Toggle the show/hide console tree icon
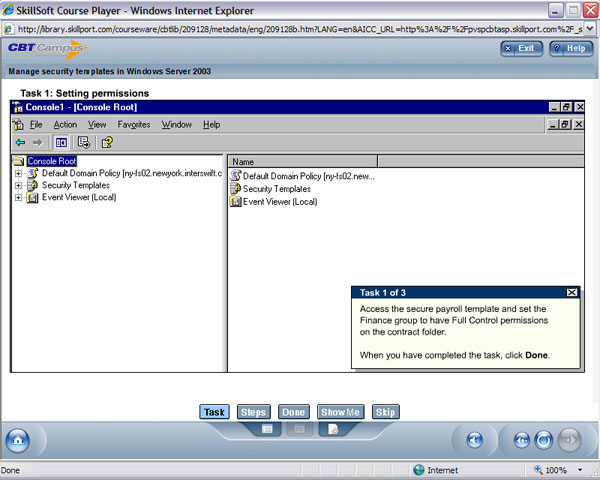The height and width of the screenshot is (480, 600). pos(61,143)
